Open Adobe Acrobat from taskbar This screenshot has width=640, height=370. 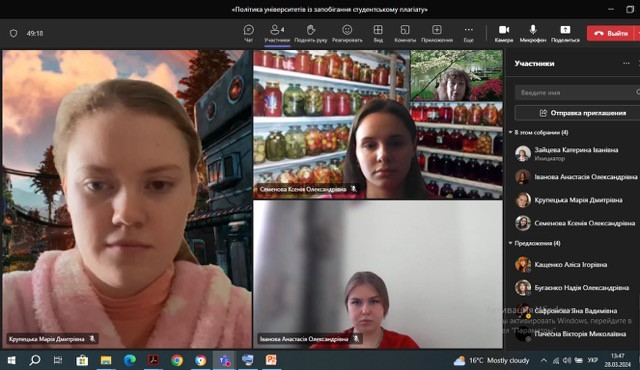coord(153,360)
